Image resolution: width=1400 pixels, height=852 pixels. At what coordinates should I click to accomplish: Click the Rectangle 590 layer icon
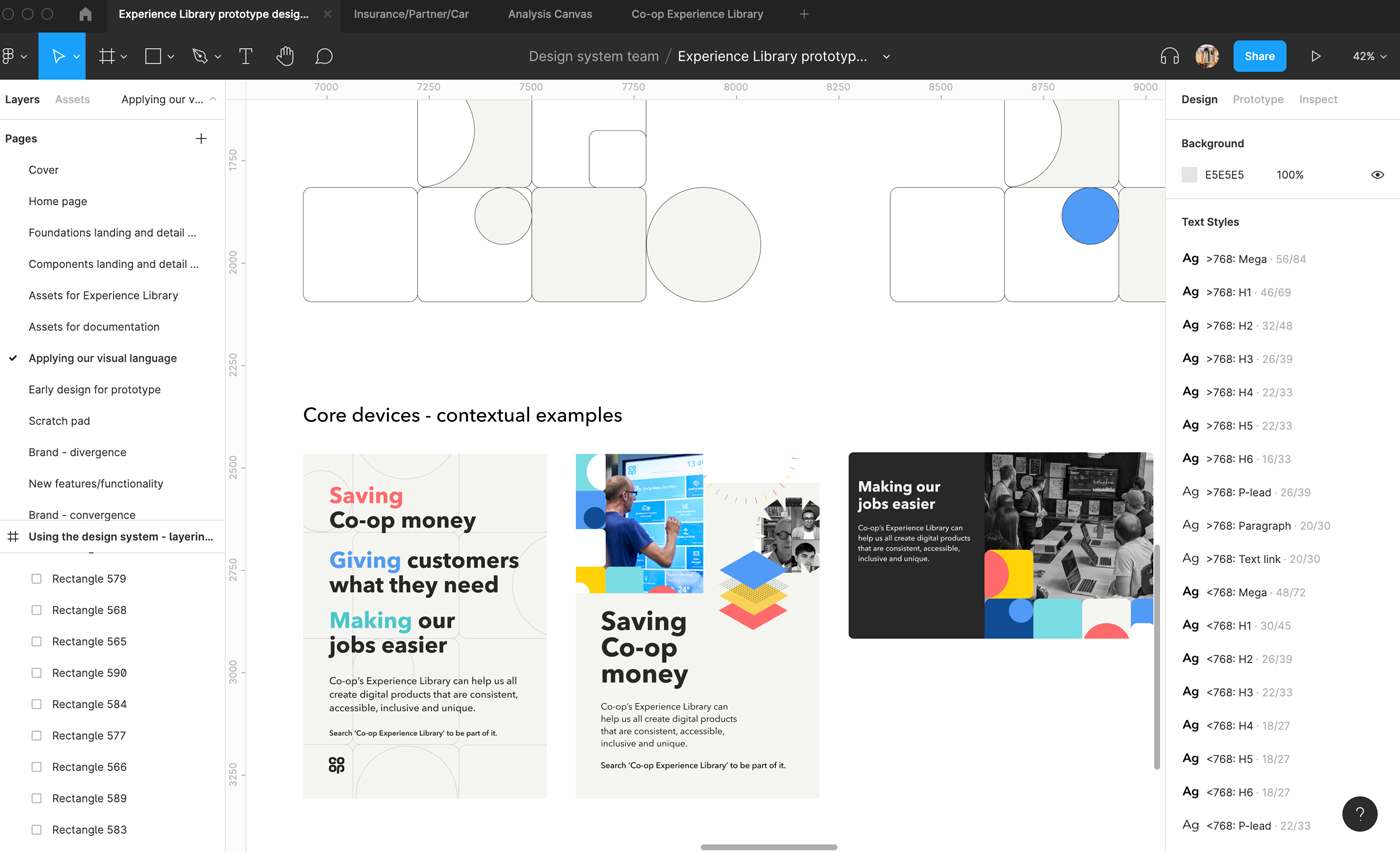37,673
